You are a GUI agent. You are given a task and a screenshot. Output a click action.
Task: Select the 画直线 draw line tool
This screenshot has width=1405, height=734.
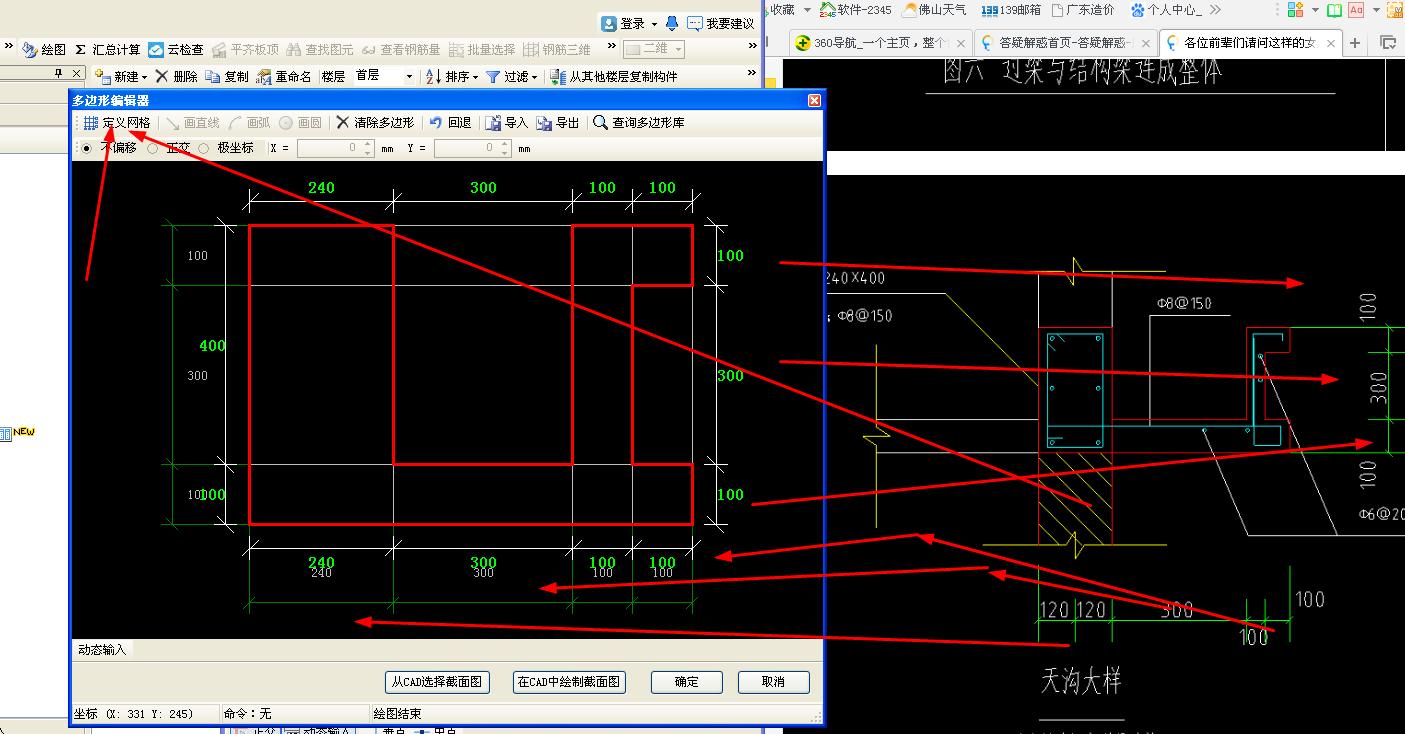tap(193, 122)
